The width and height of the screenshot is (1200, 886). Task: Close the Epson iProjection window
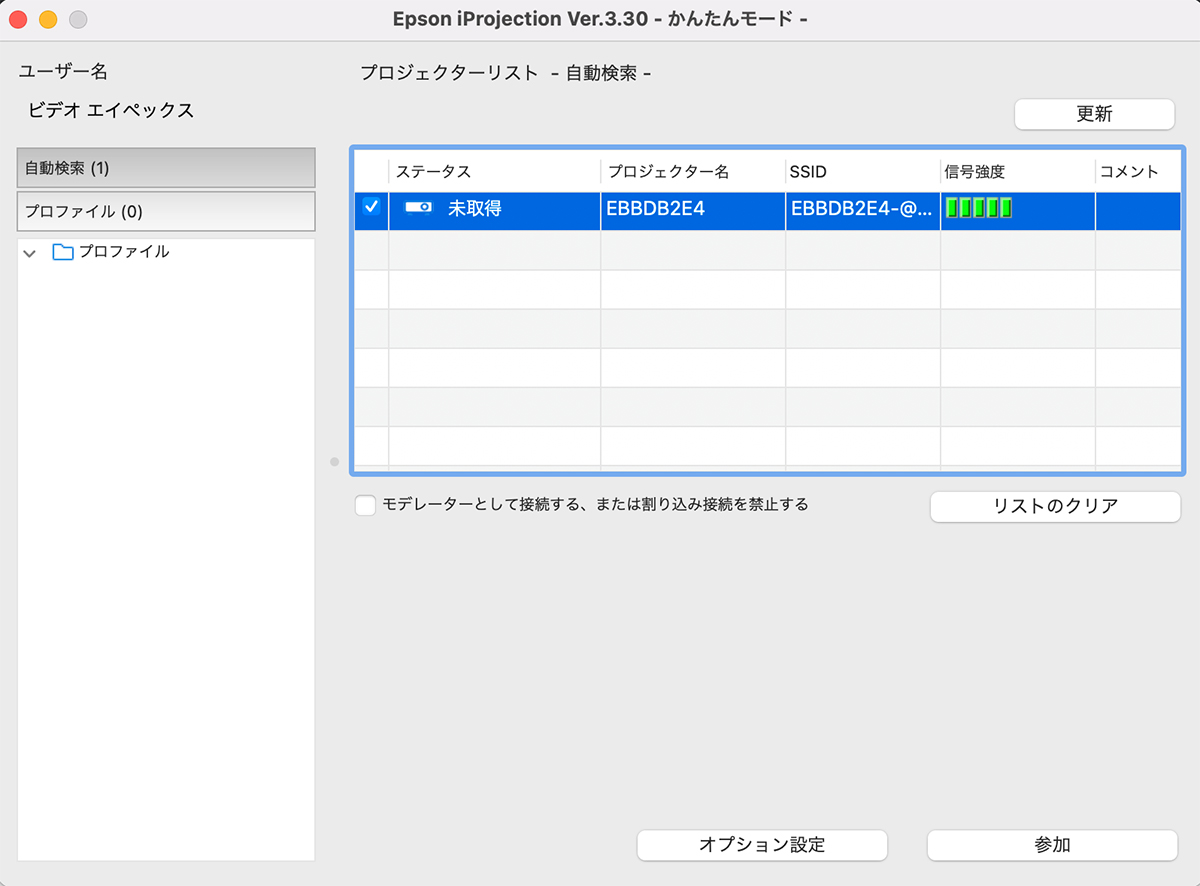[18, 20]
